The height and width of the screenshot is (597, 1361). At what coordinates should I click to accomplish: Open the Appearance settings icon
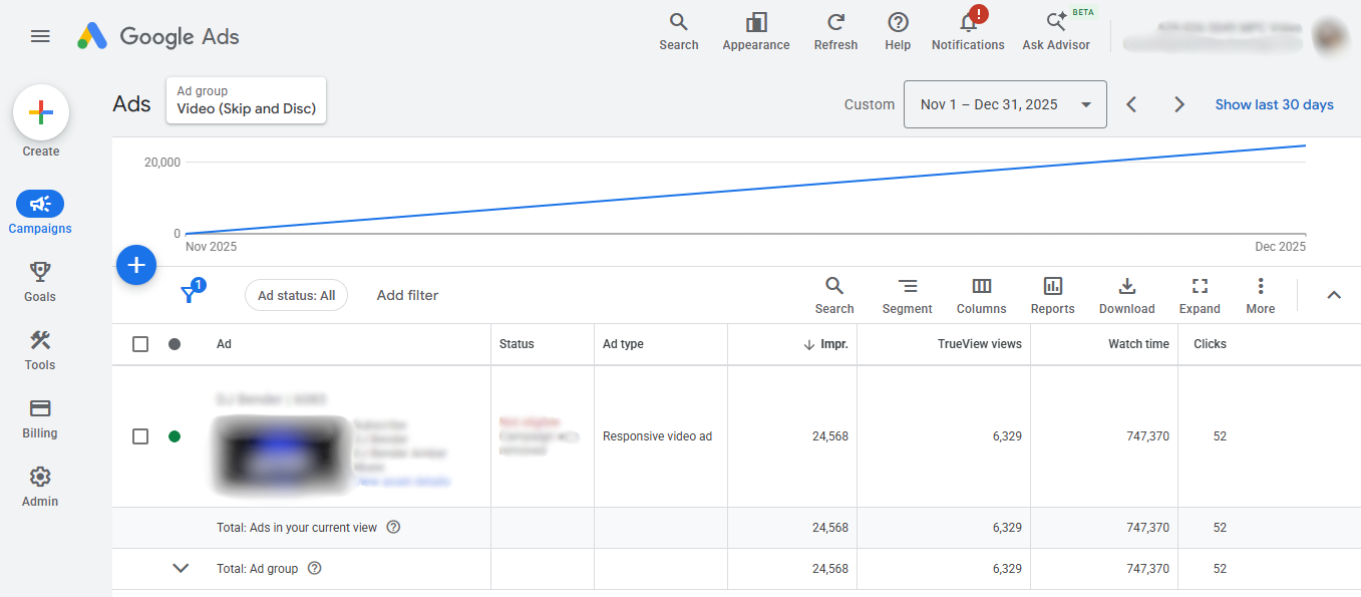756,22
